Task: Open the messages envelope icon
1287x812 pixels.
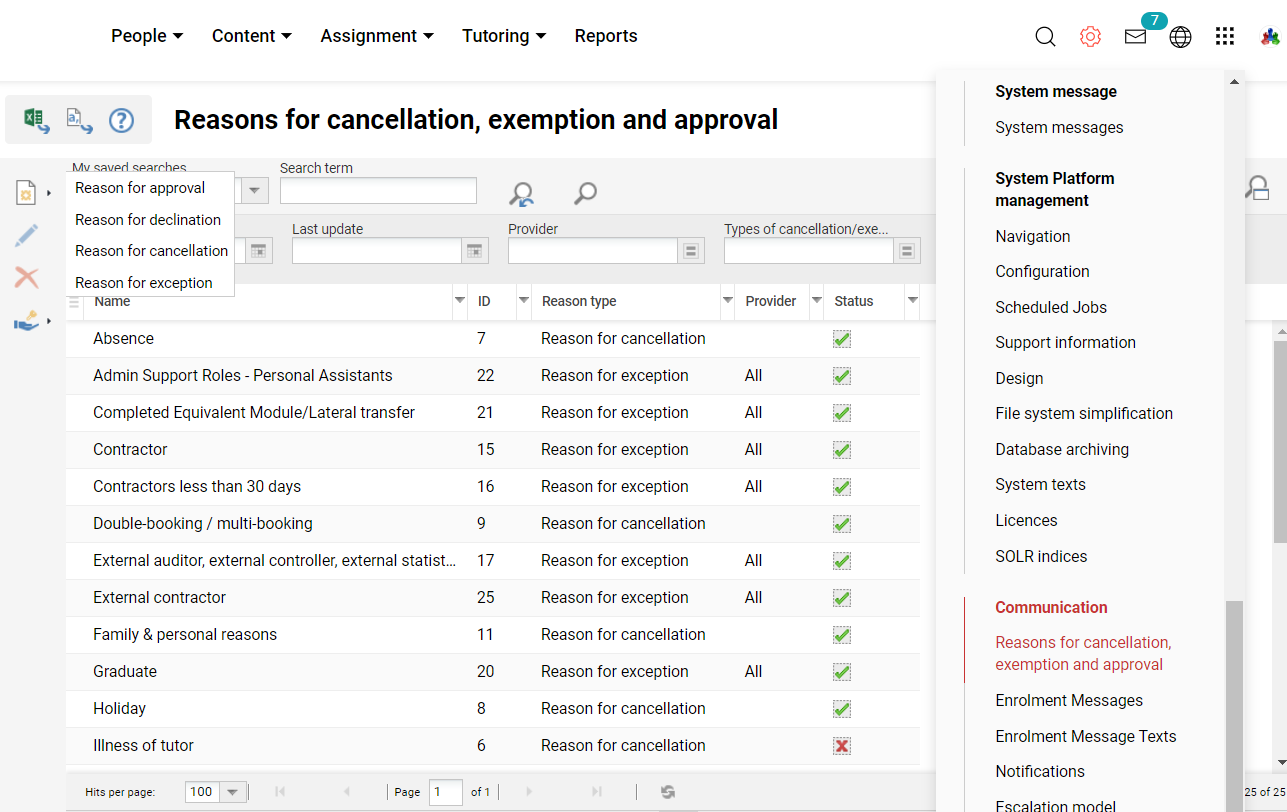Action: 1135,37
